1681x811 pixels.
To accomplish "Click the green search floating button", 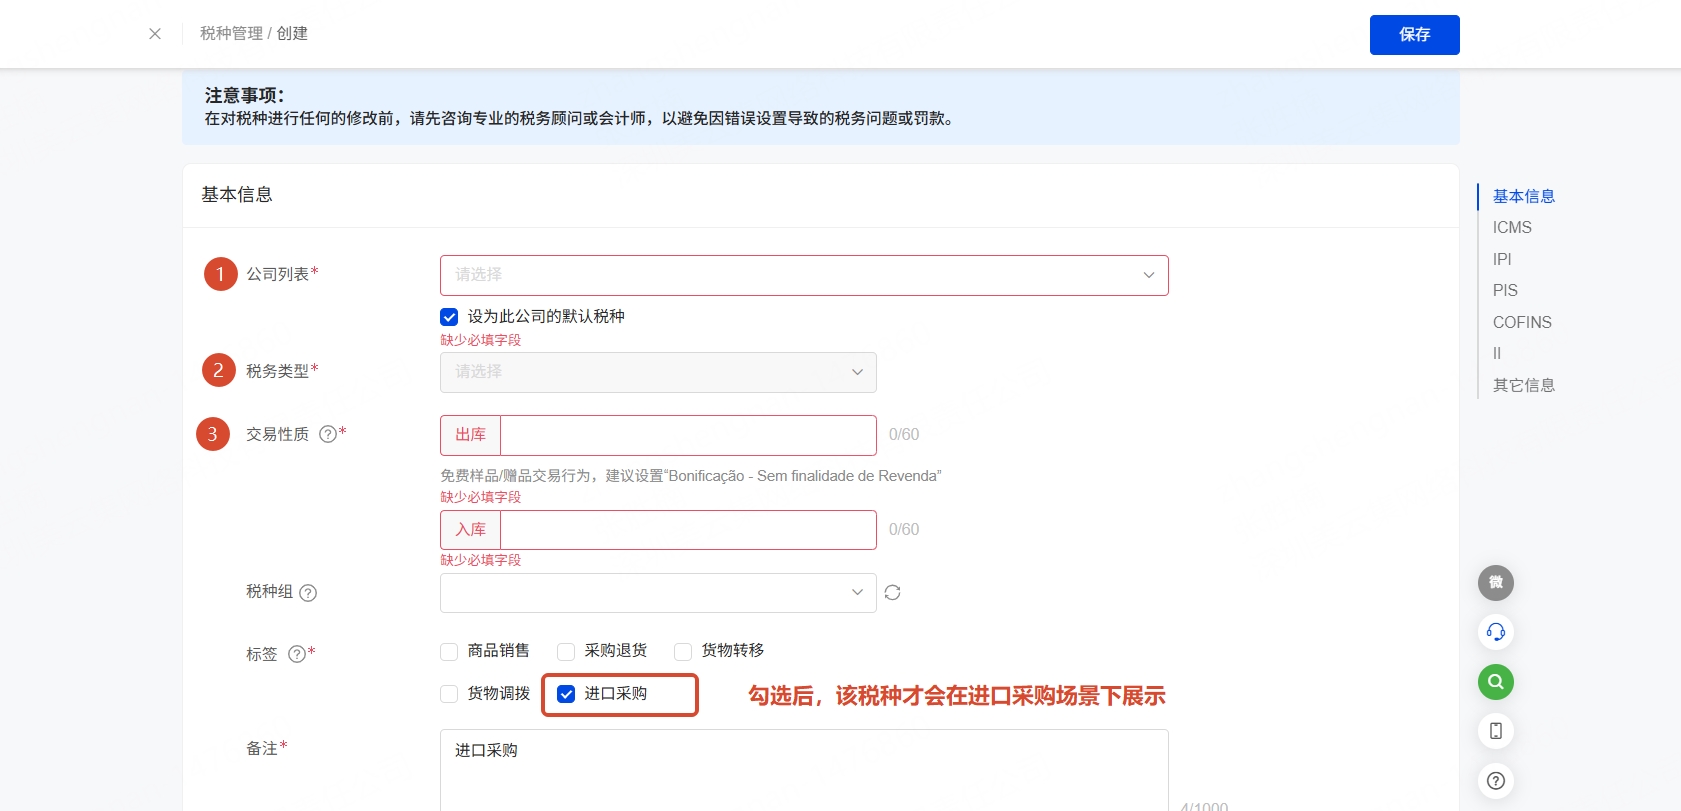I will tap(1496, 682).
